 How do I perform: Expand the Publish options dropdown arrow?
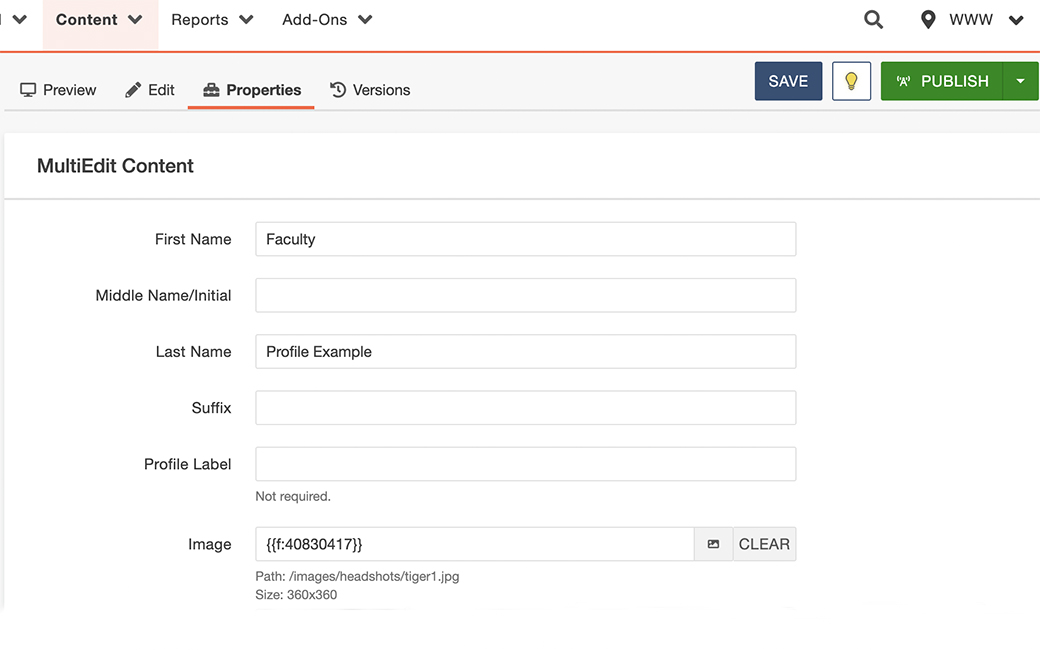[1020, 81]
